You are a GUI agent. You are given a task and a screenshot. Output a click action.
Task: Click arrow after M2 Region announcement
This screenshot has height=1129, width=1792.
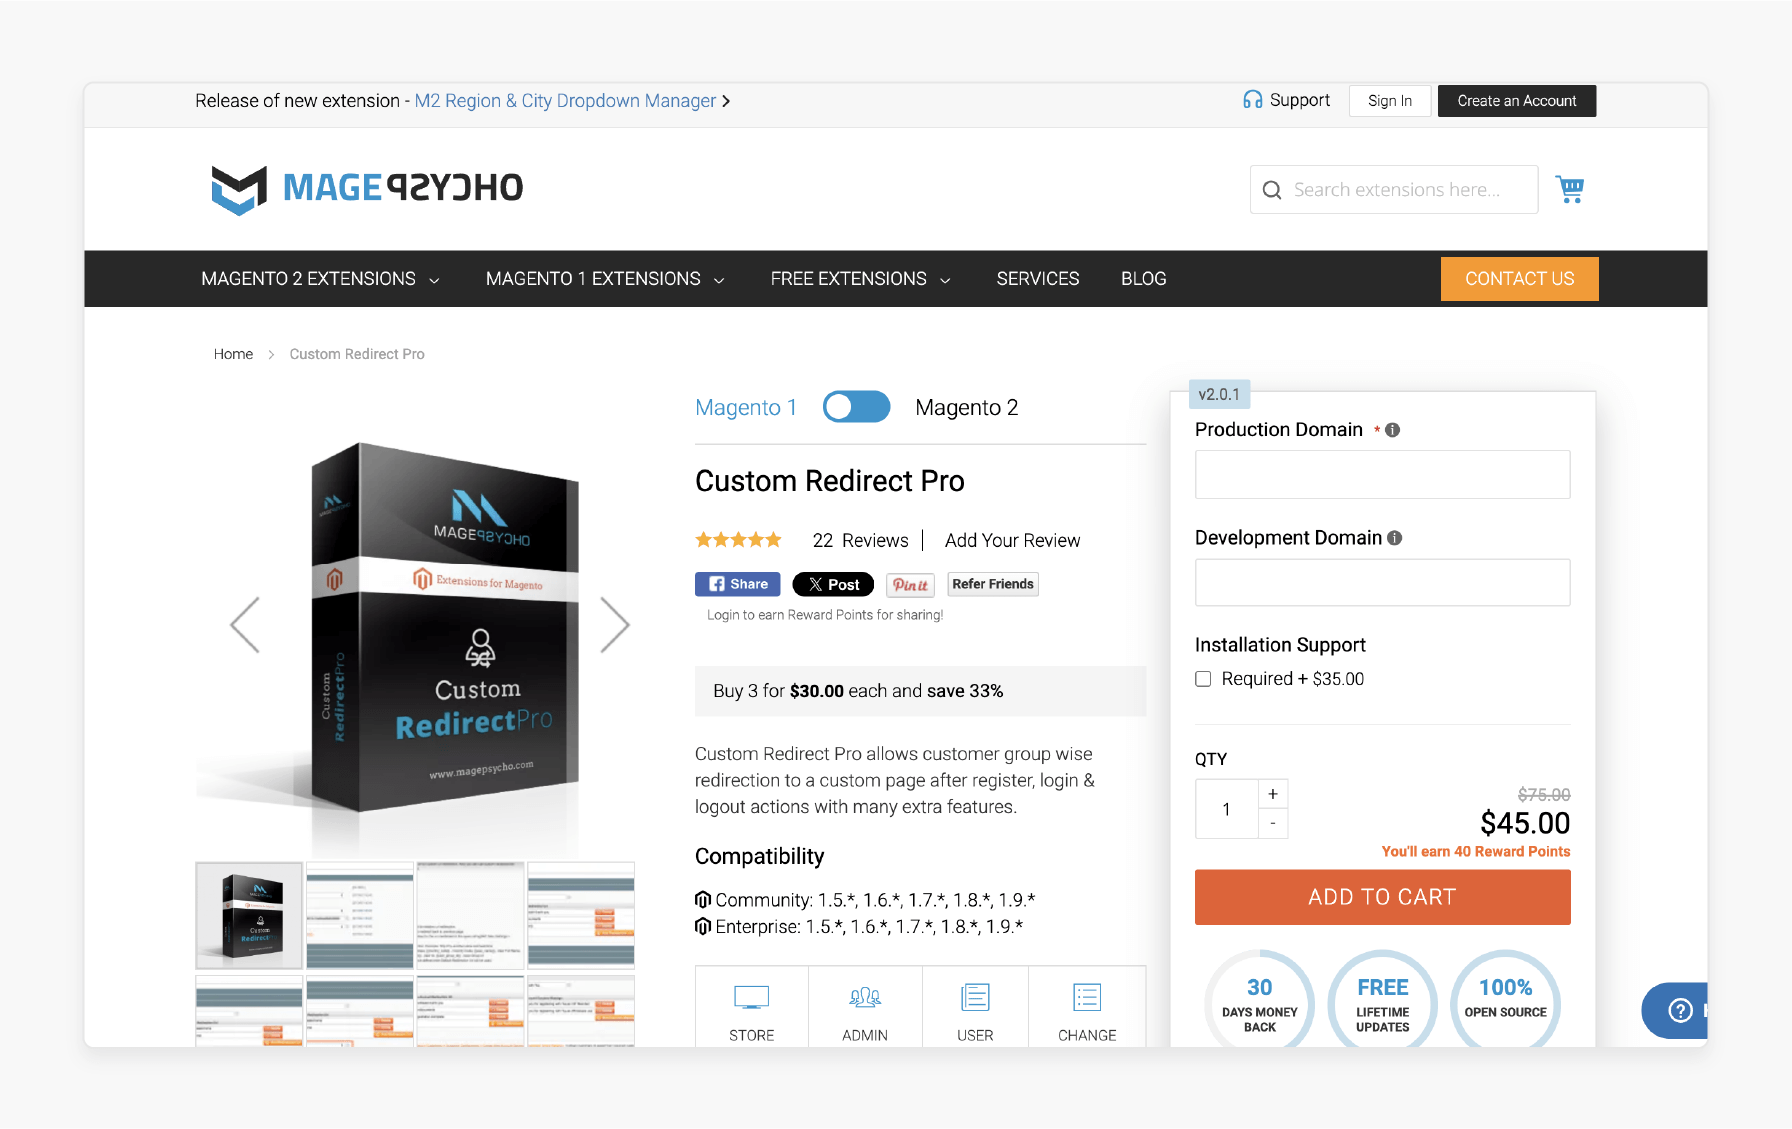click(726, 101)
